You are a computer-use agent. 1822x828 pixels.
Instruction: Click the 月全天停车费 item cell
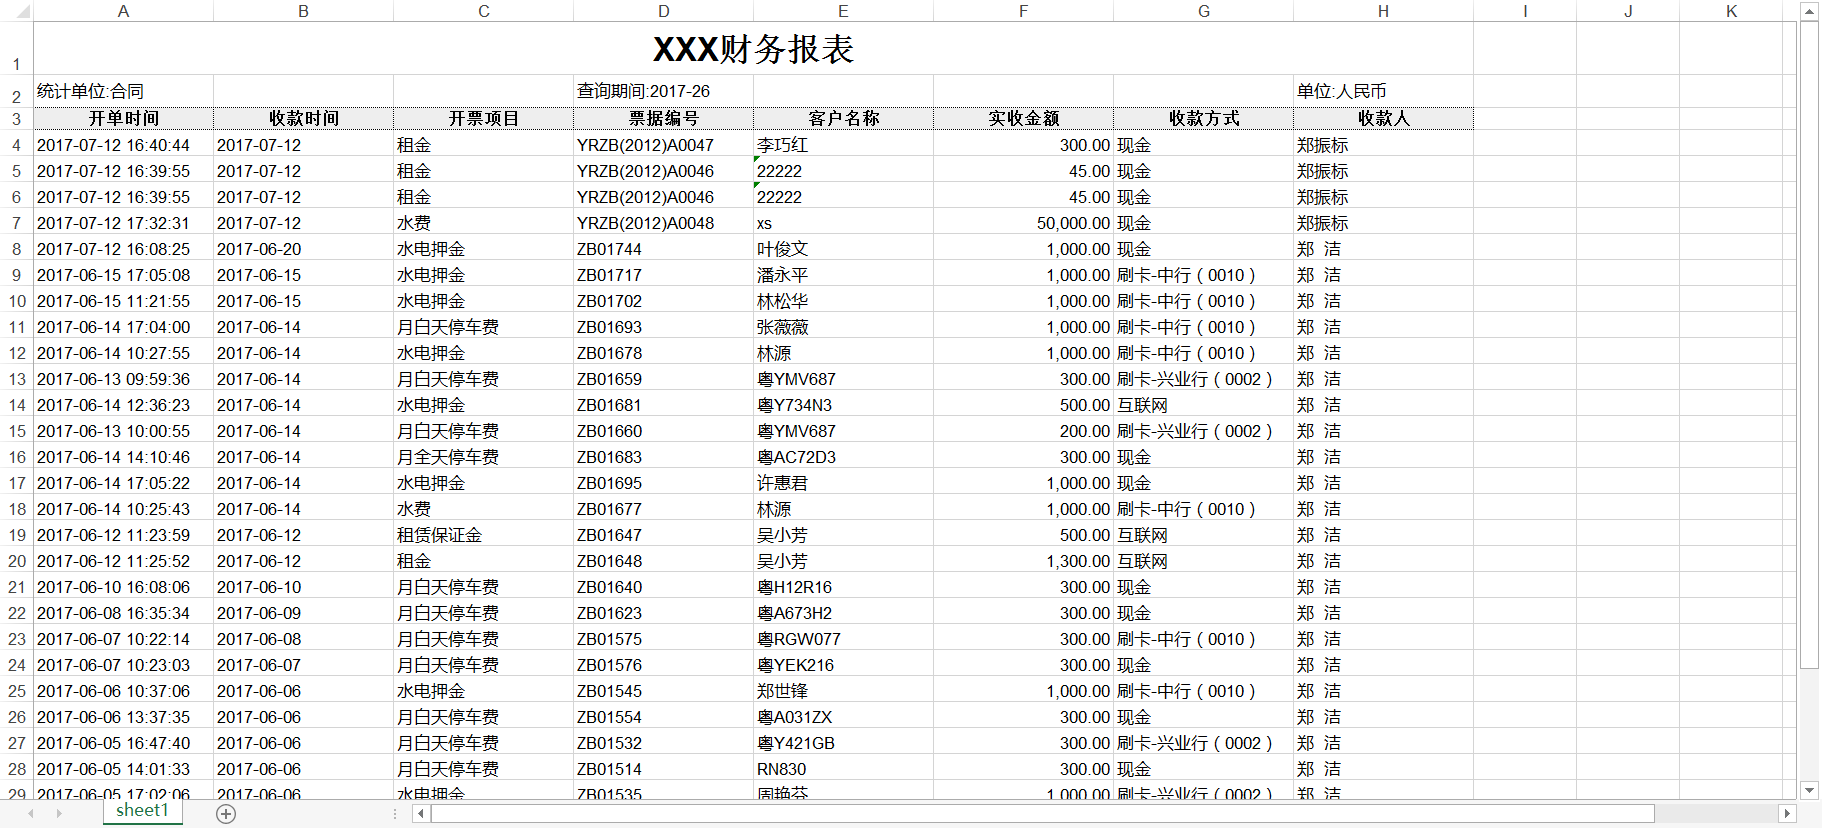pos(483,457)
